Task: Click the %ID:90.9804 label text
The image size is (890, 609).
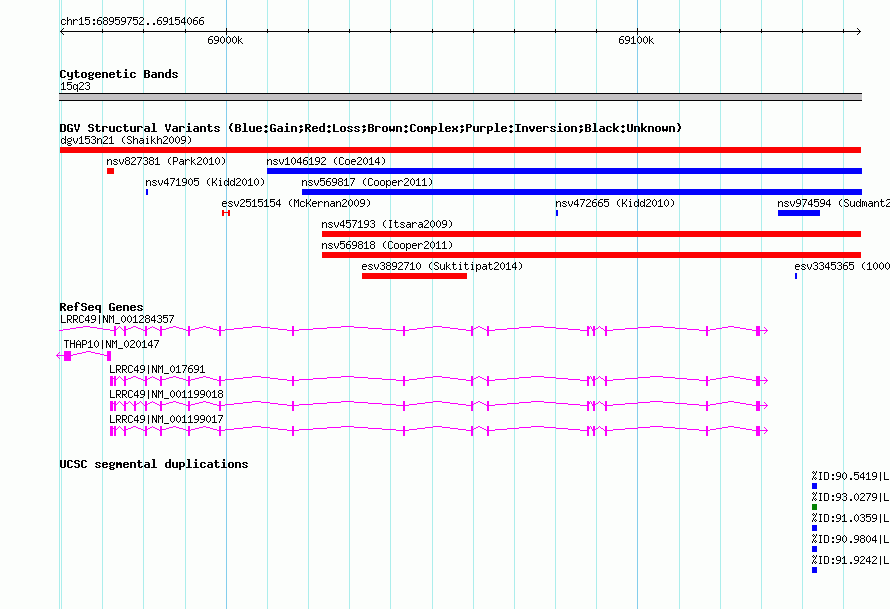Action: [x=850, y=539]
